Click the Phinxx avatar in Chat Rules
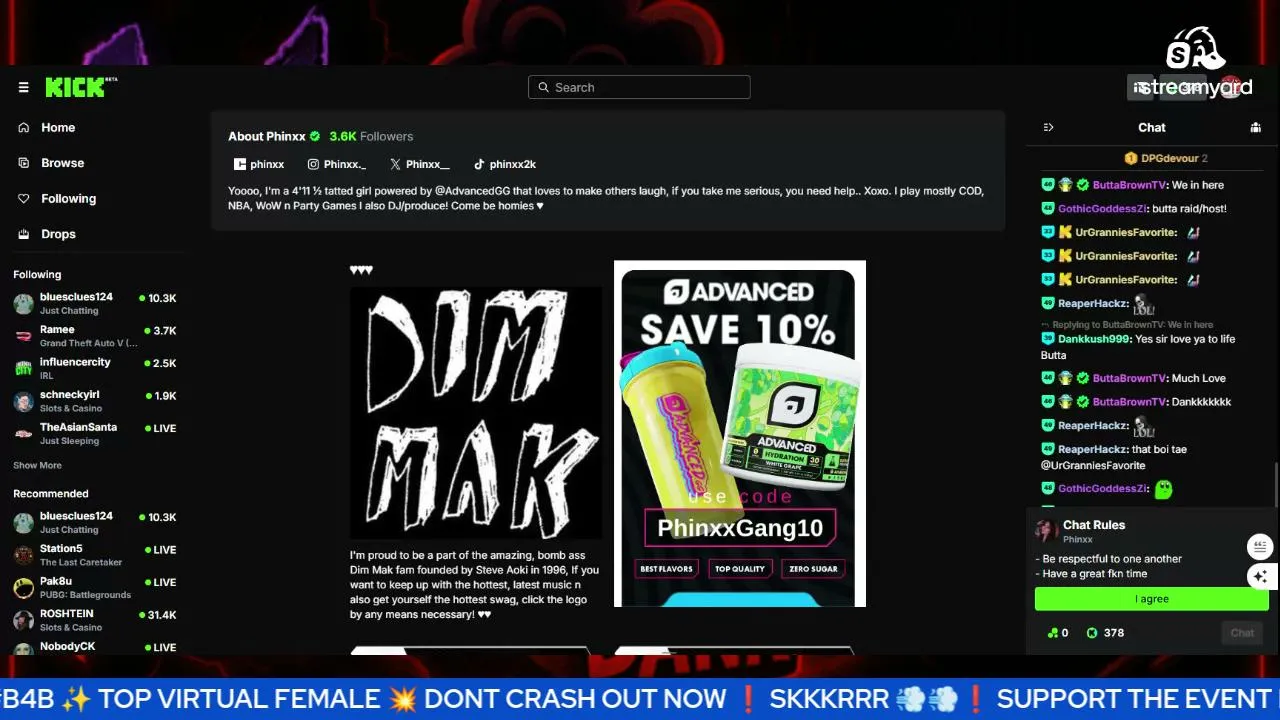This screenshot has height=720, width=1280. pyautogui.click(x=1046, y=530)
